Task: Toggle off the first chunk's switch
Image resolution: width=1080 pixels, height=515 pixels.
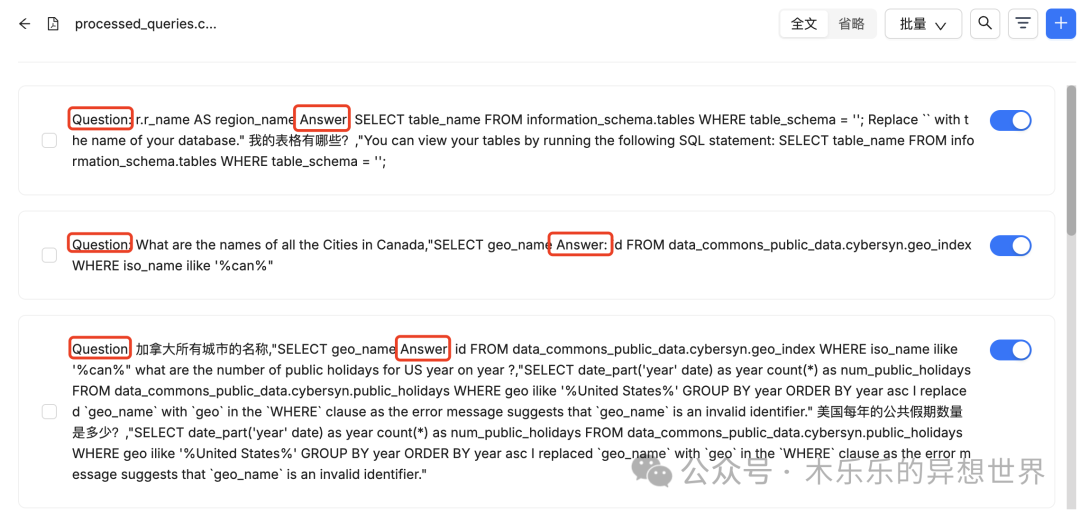Action: pyautogui.click(x=1010, y=120)
